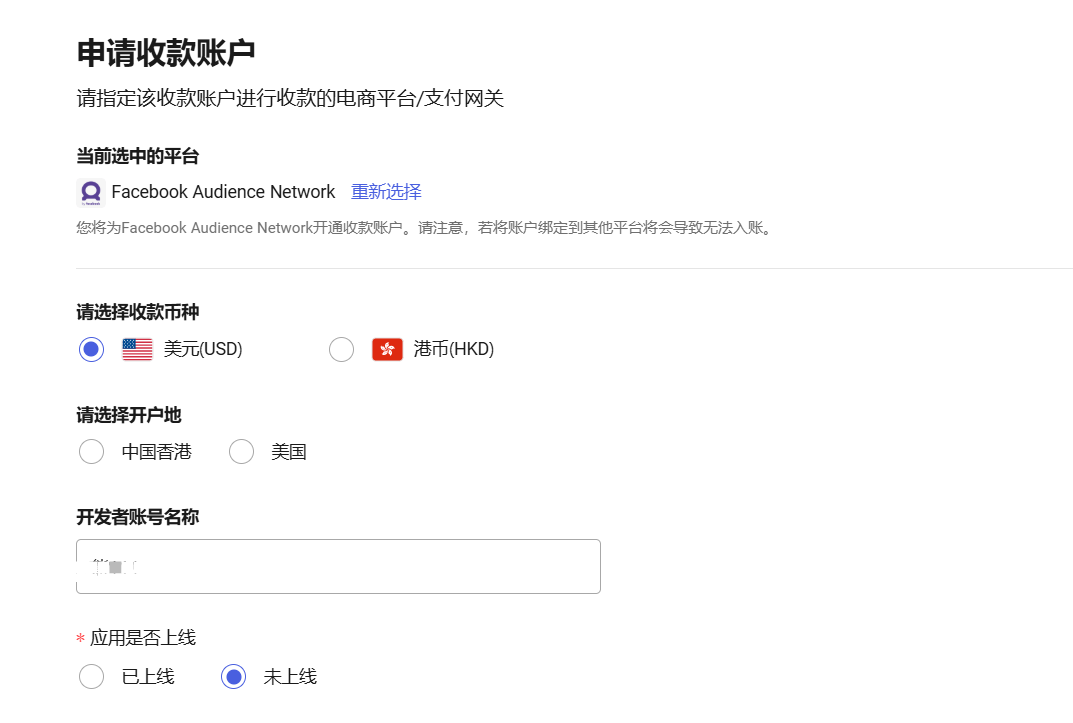Choose the 中国香港 radio button
The height and width of the screenshot is (723, 1073).
pos(91,452)
